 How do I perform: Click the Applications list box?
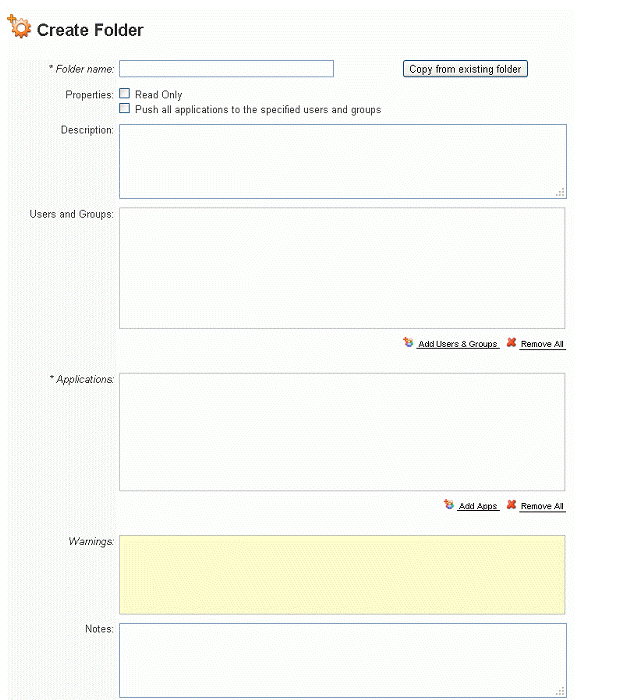tap(342, 432)
